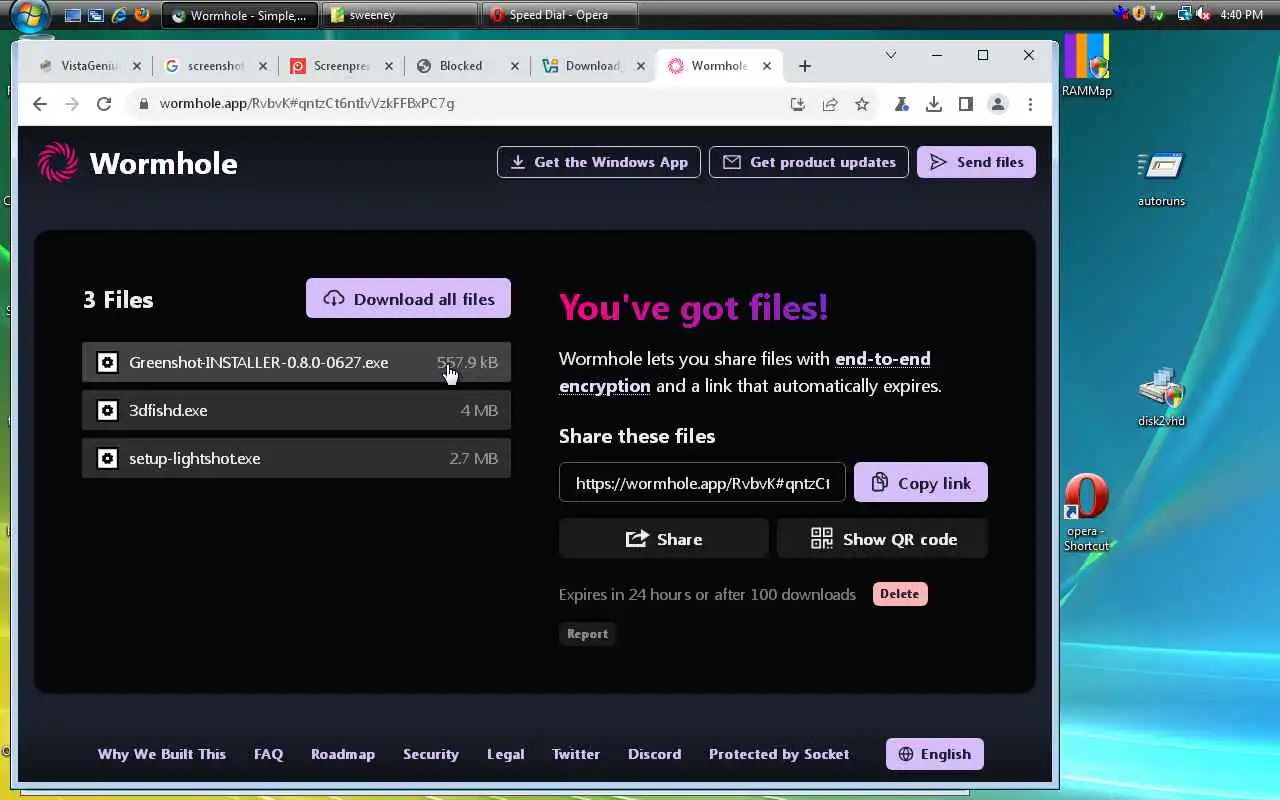1280x800 pixels.
Task: Open the Legal footer link
Action: 506,754
